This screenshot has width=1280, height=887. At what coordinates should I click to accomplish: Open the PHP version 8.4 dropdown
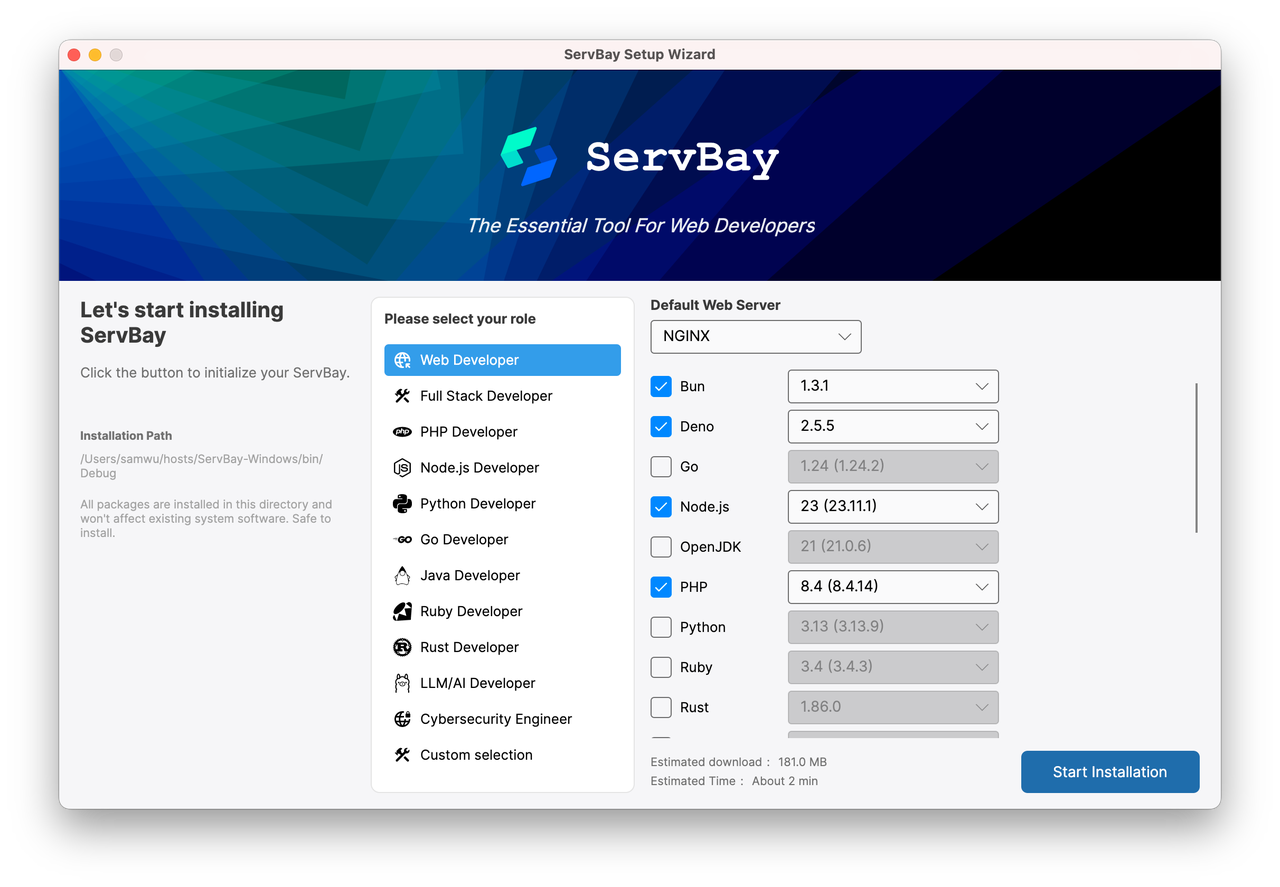point(893,587)
